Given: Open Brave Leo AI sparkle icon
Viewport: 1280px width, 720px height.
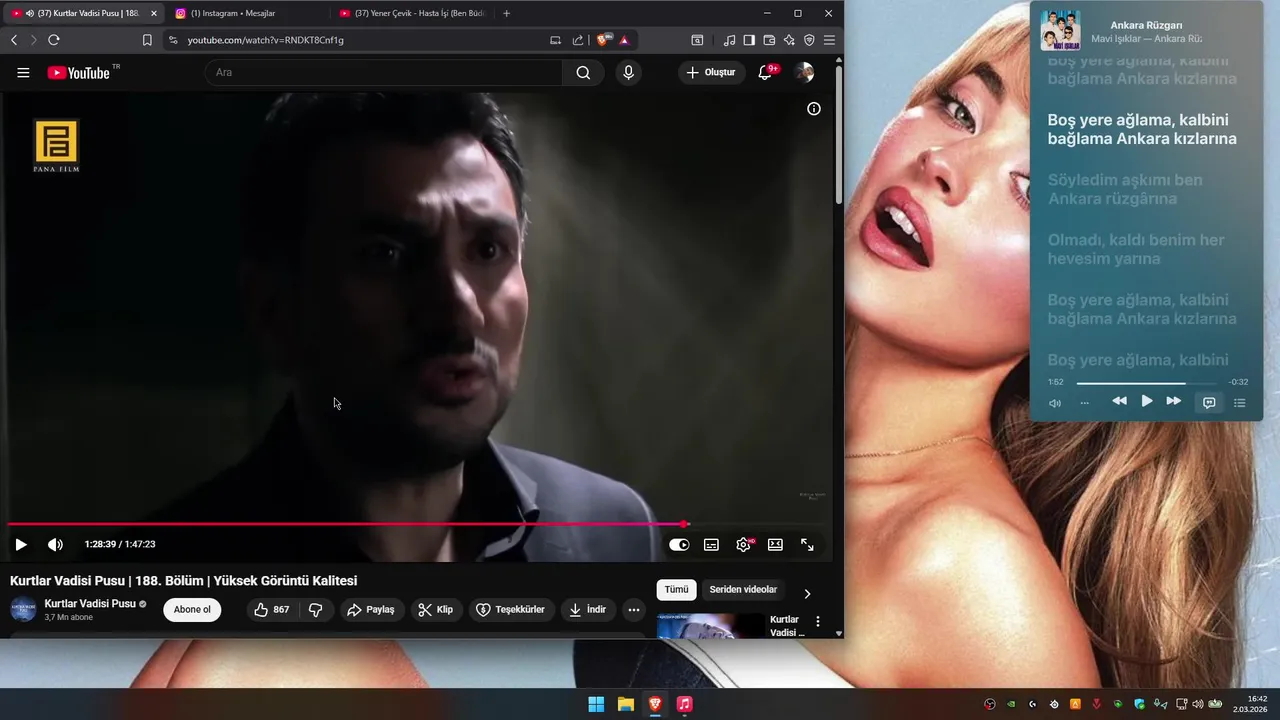Looking at the screenshot, I should [x=789, y=40].
